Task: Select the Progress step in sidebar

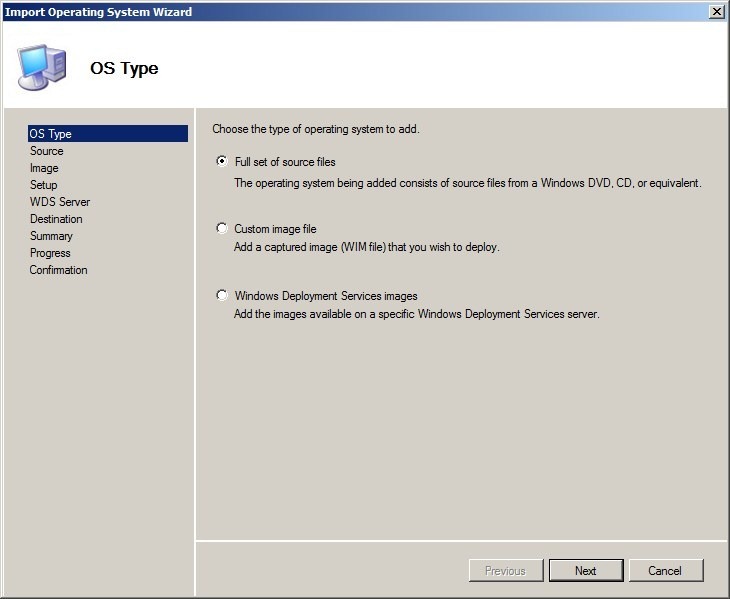Action: (50, 253)
